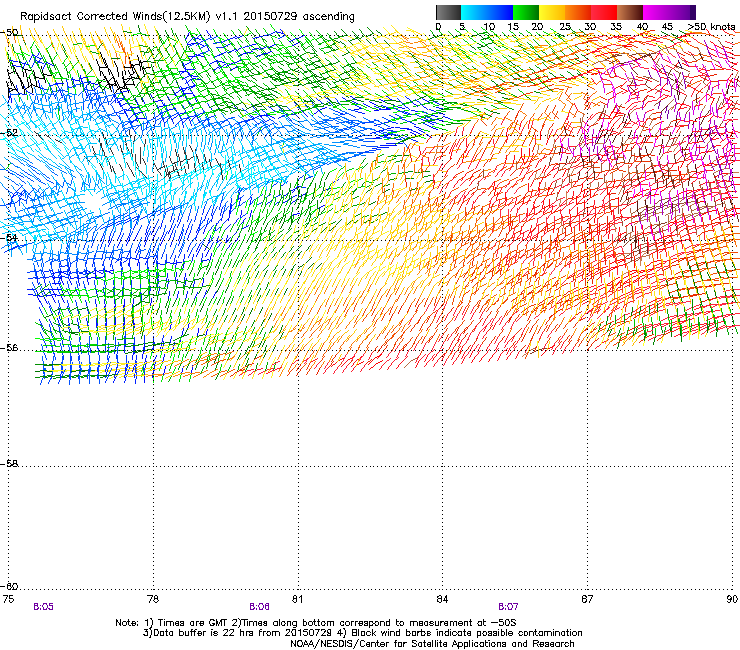Click the purple '8:06' time label
Screen dimensions: 740x650
[260, 607]
